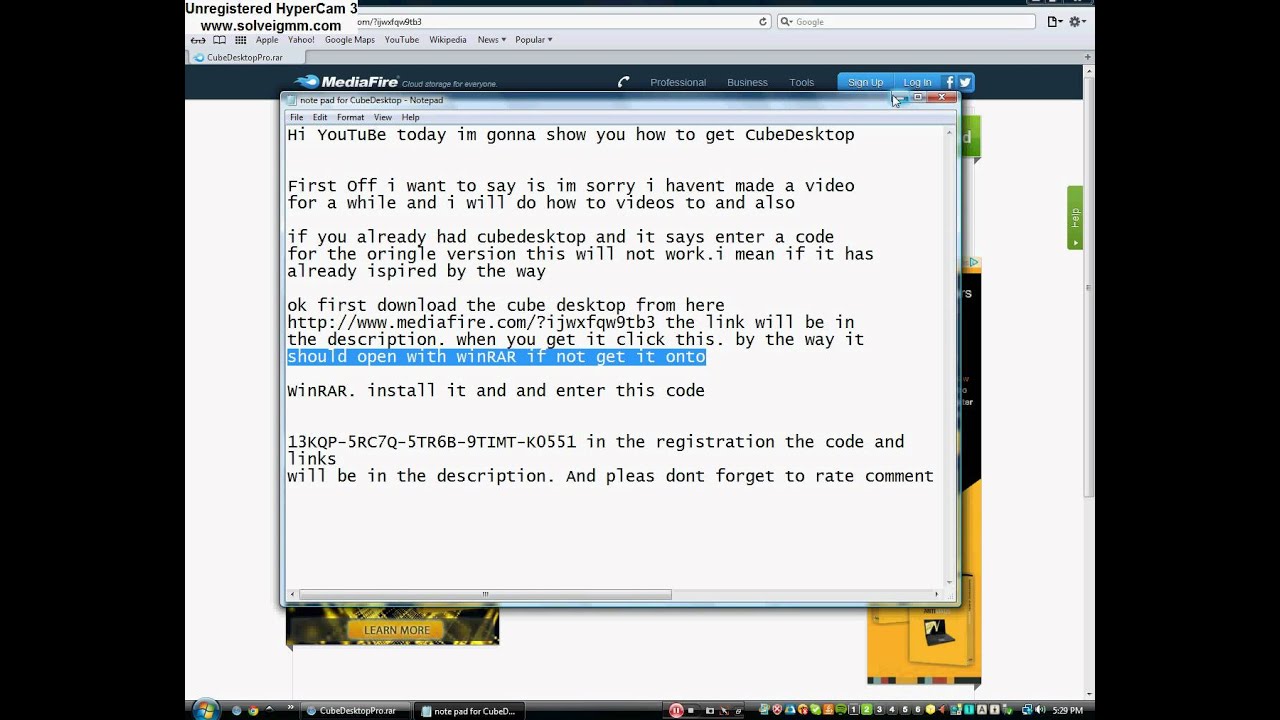Open the Notepad View menu
1280x720 pixels.
[383, 117]
